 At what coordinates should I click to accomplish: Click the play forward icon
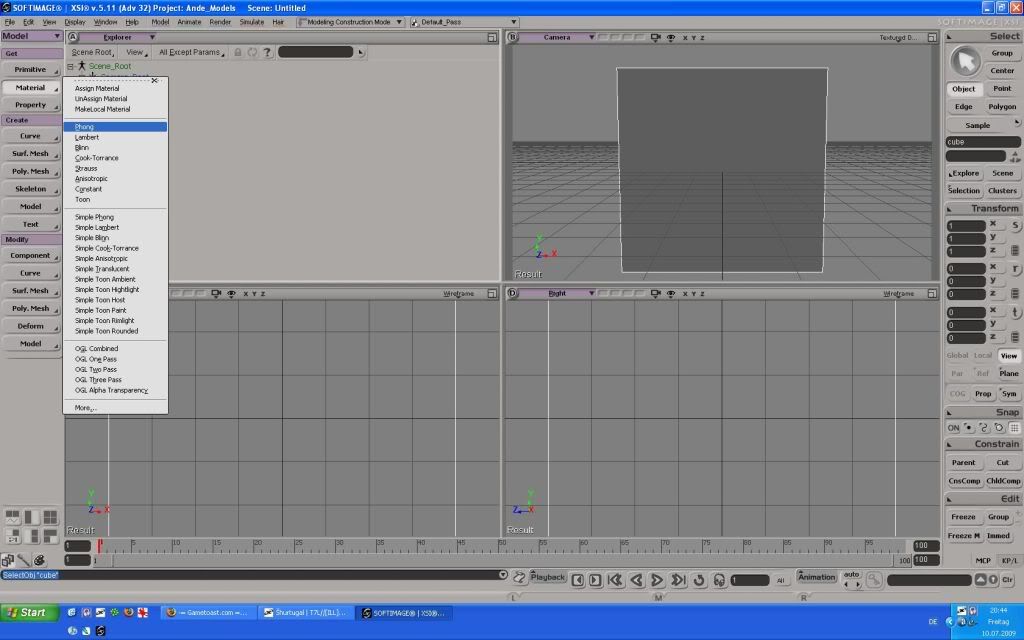click(657, 579)
